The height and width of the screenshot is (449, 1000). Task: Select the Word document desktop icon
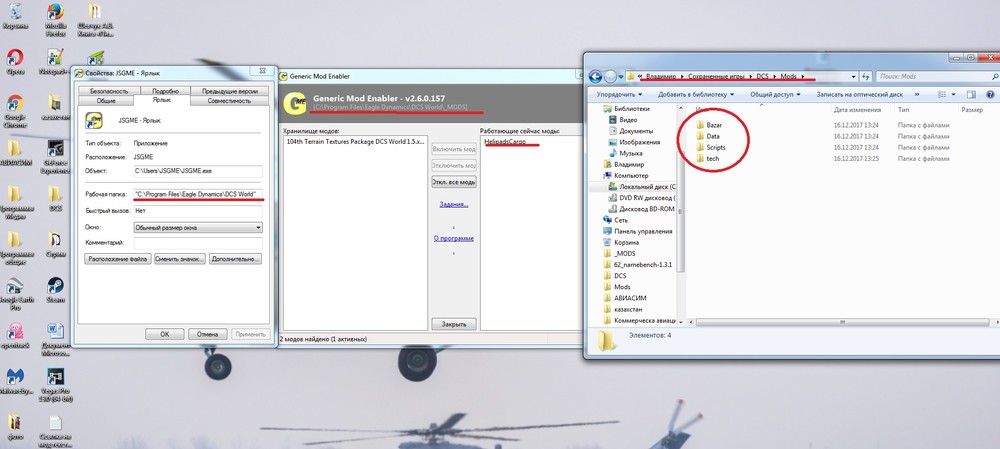coord(55,339)
